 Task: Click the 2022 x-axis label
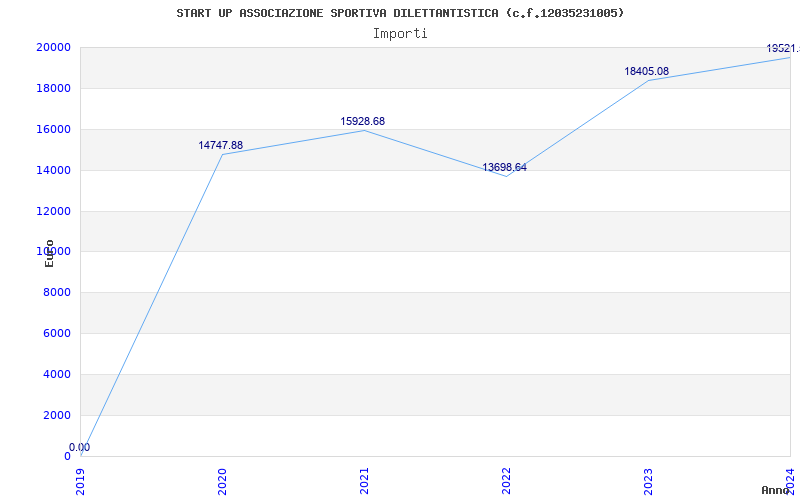click(506, 481)
